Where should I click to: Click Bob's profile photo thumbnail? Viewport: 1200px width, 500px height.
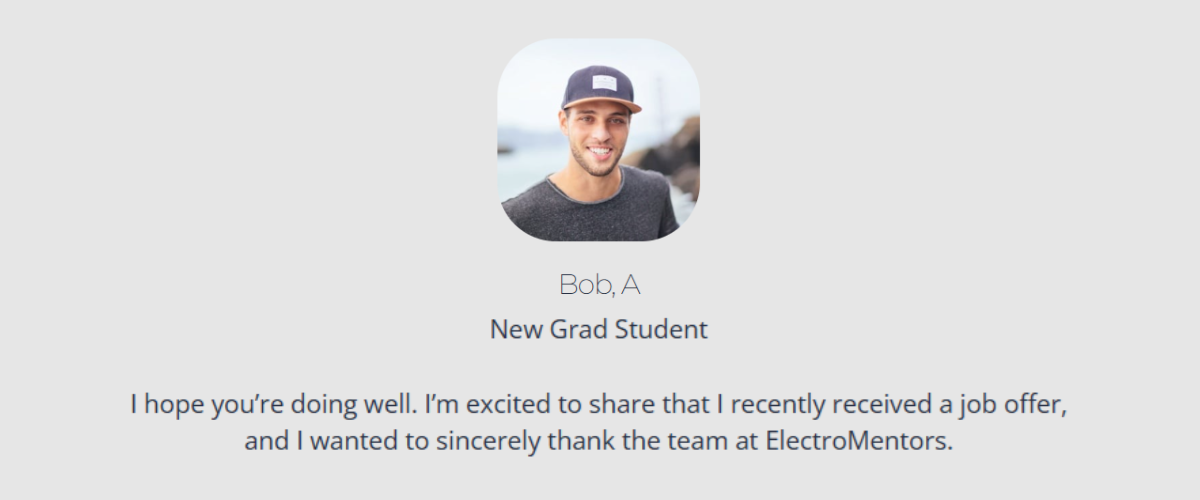point(599,140)
